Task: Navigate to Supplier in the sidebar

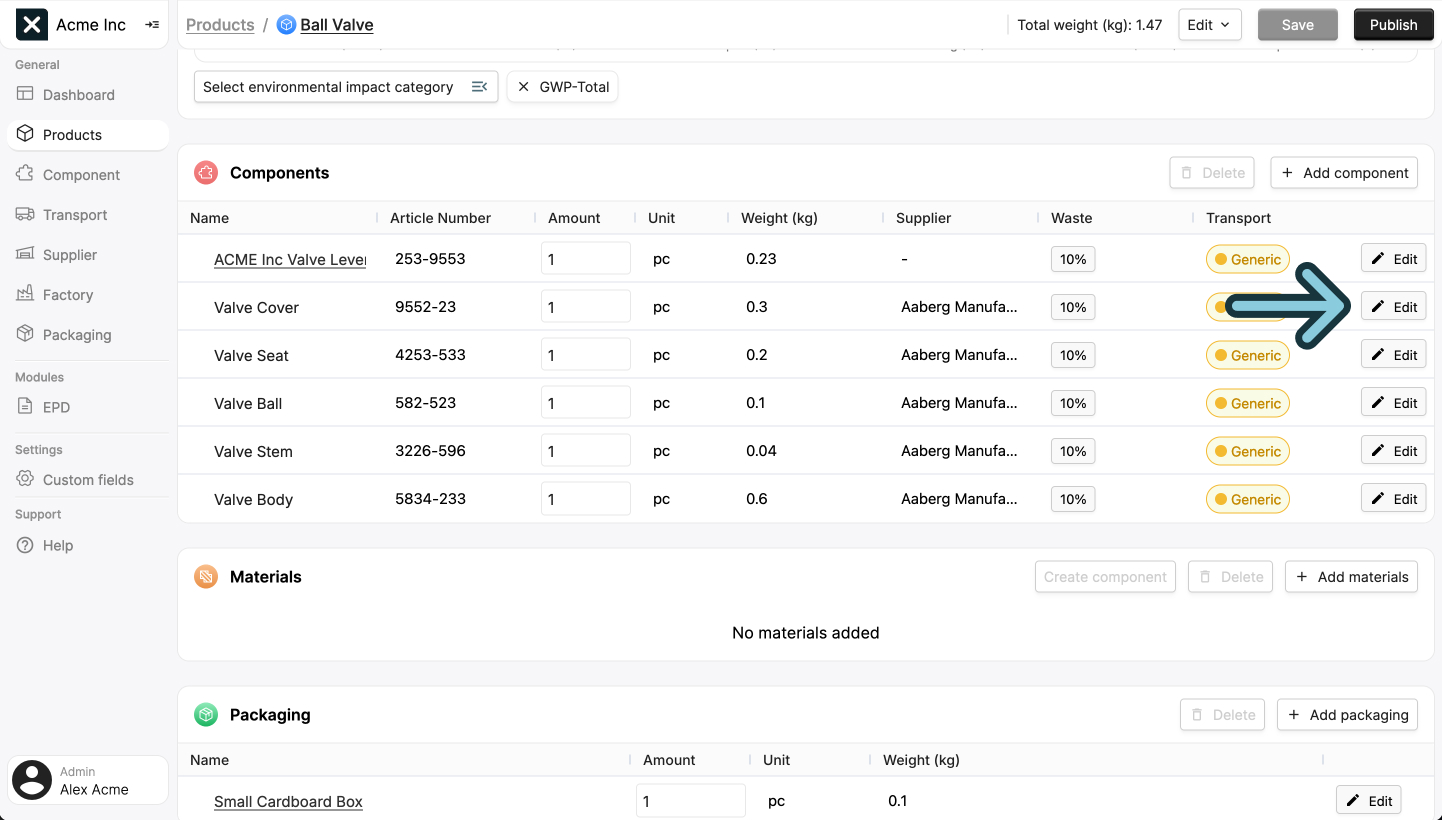Action: click(x=69, y=255)
